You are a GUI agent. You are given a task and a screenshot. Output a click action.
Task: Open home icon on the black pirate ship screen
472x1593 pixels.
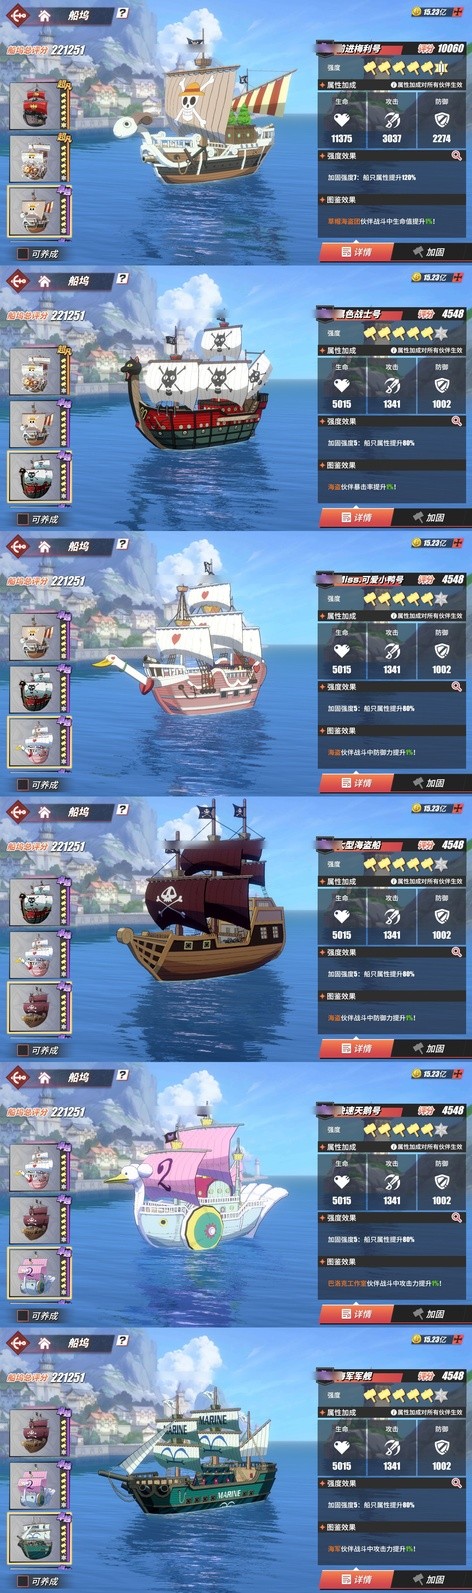pos(44,281)
